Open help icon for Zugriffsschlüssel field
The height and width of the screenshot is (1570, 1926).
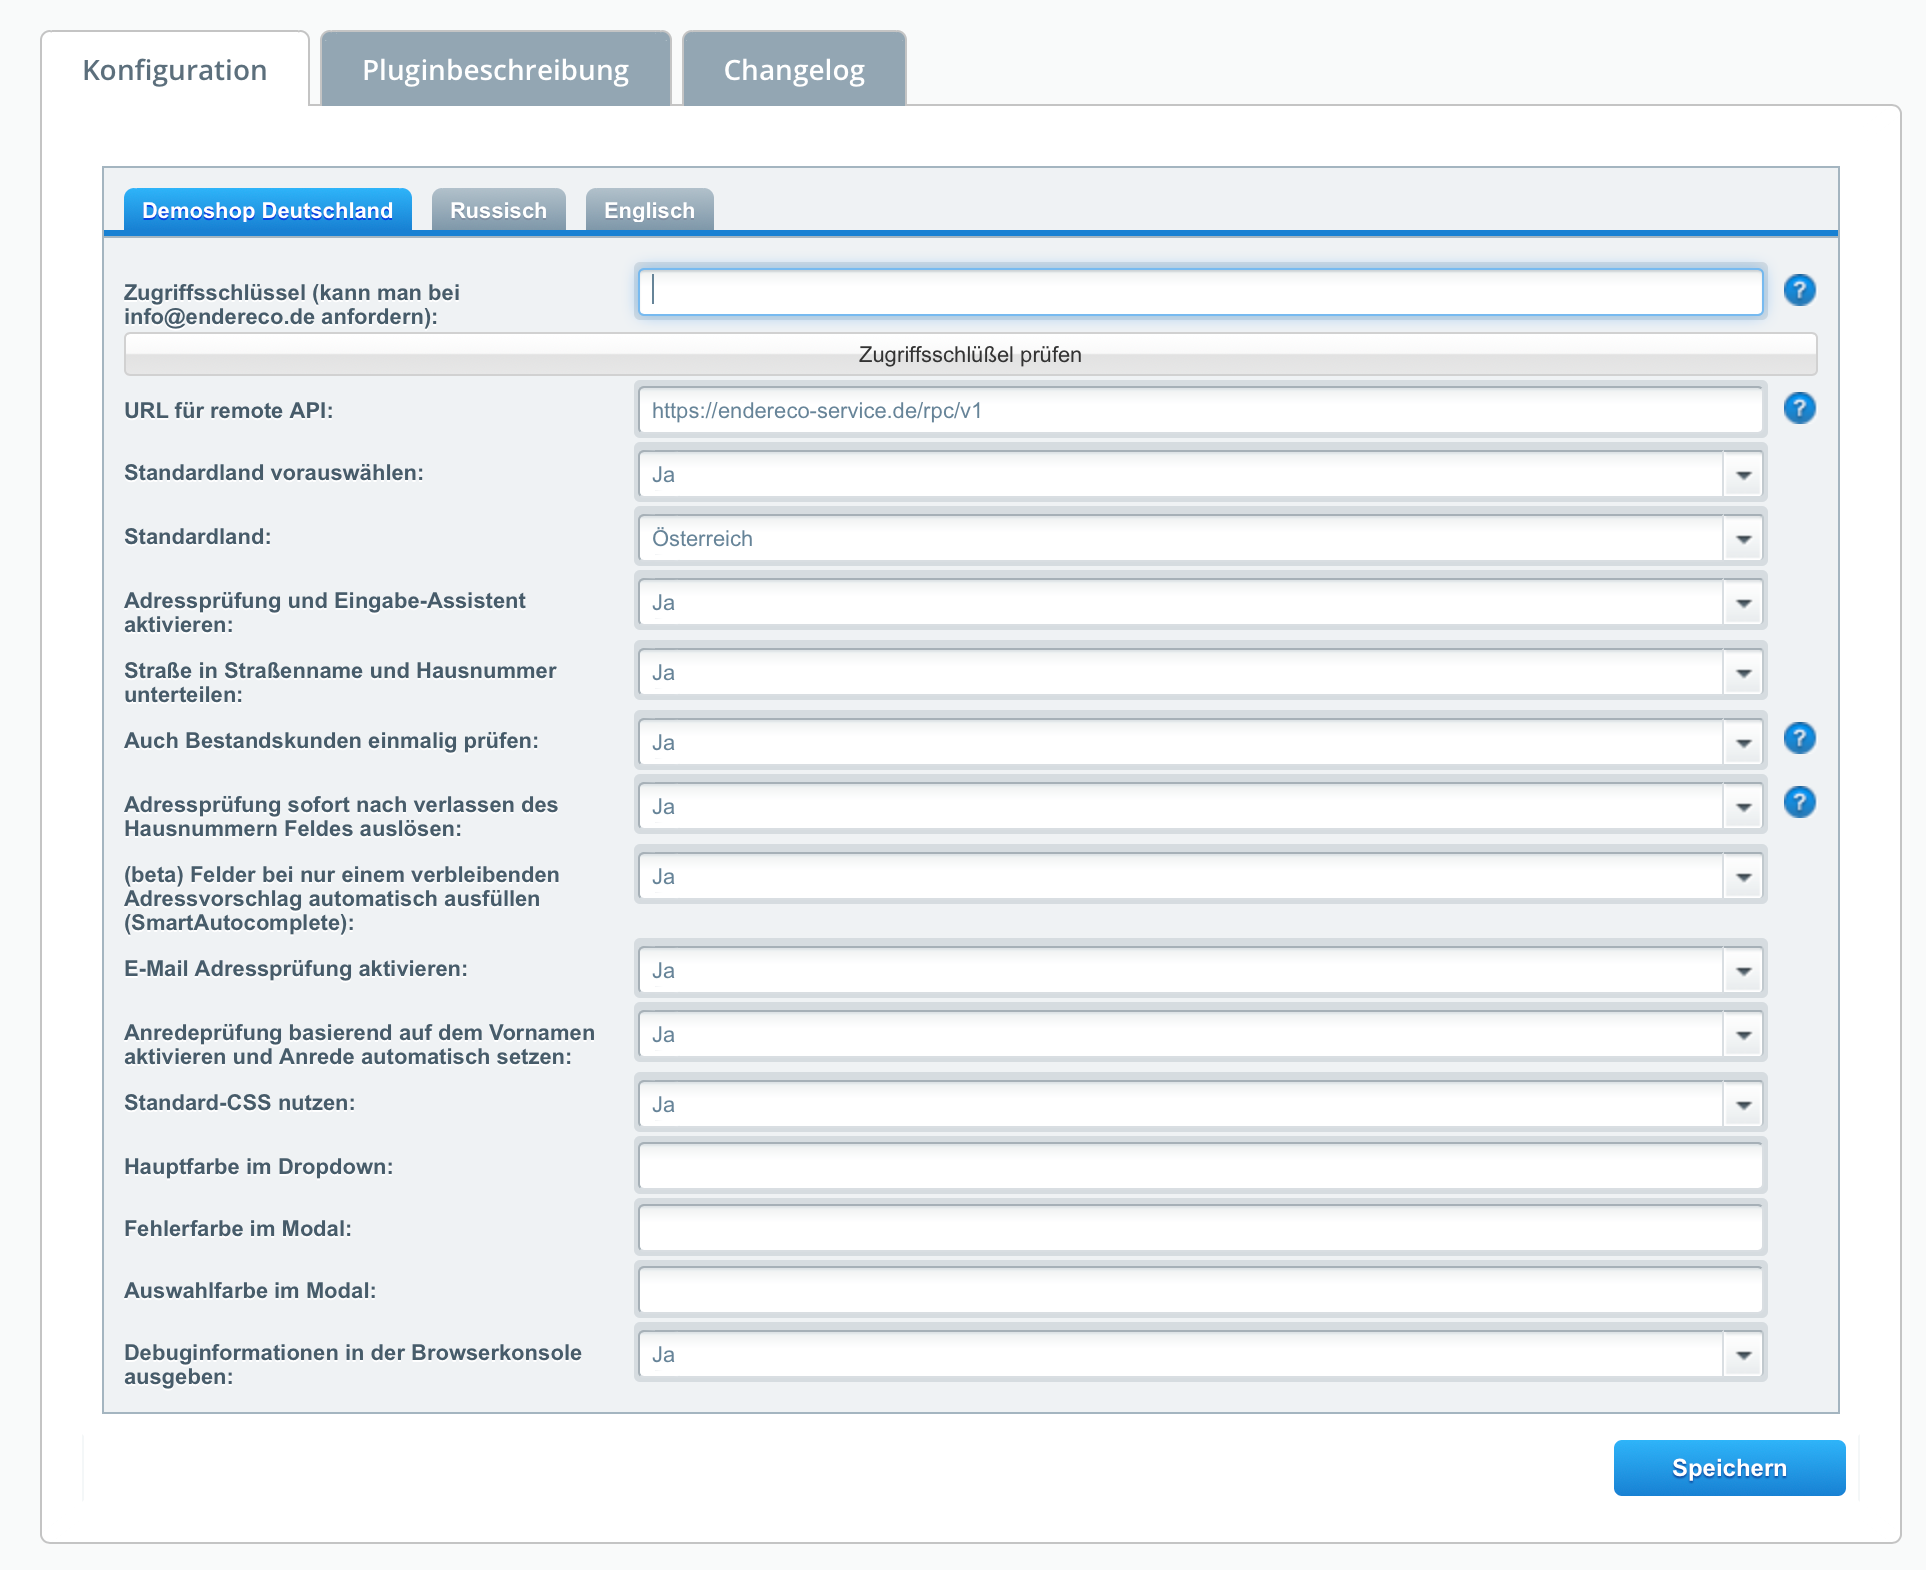pyautogui.click(x=1799, y=290)
